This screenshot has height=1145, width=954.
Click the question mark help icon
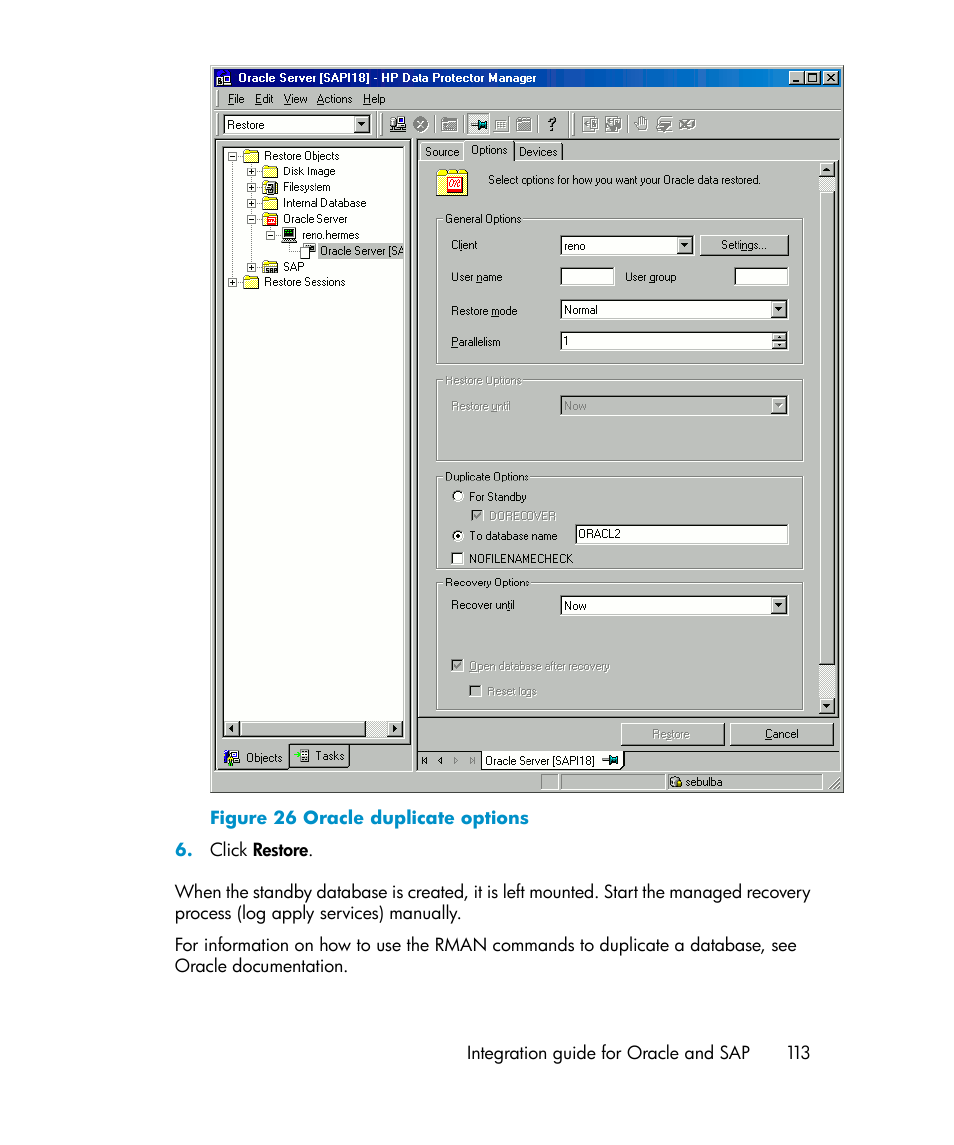tap(552, 125)
